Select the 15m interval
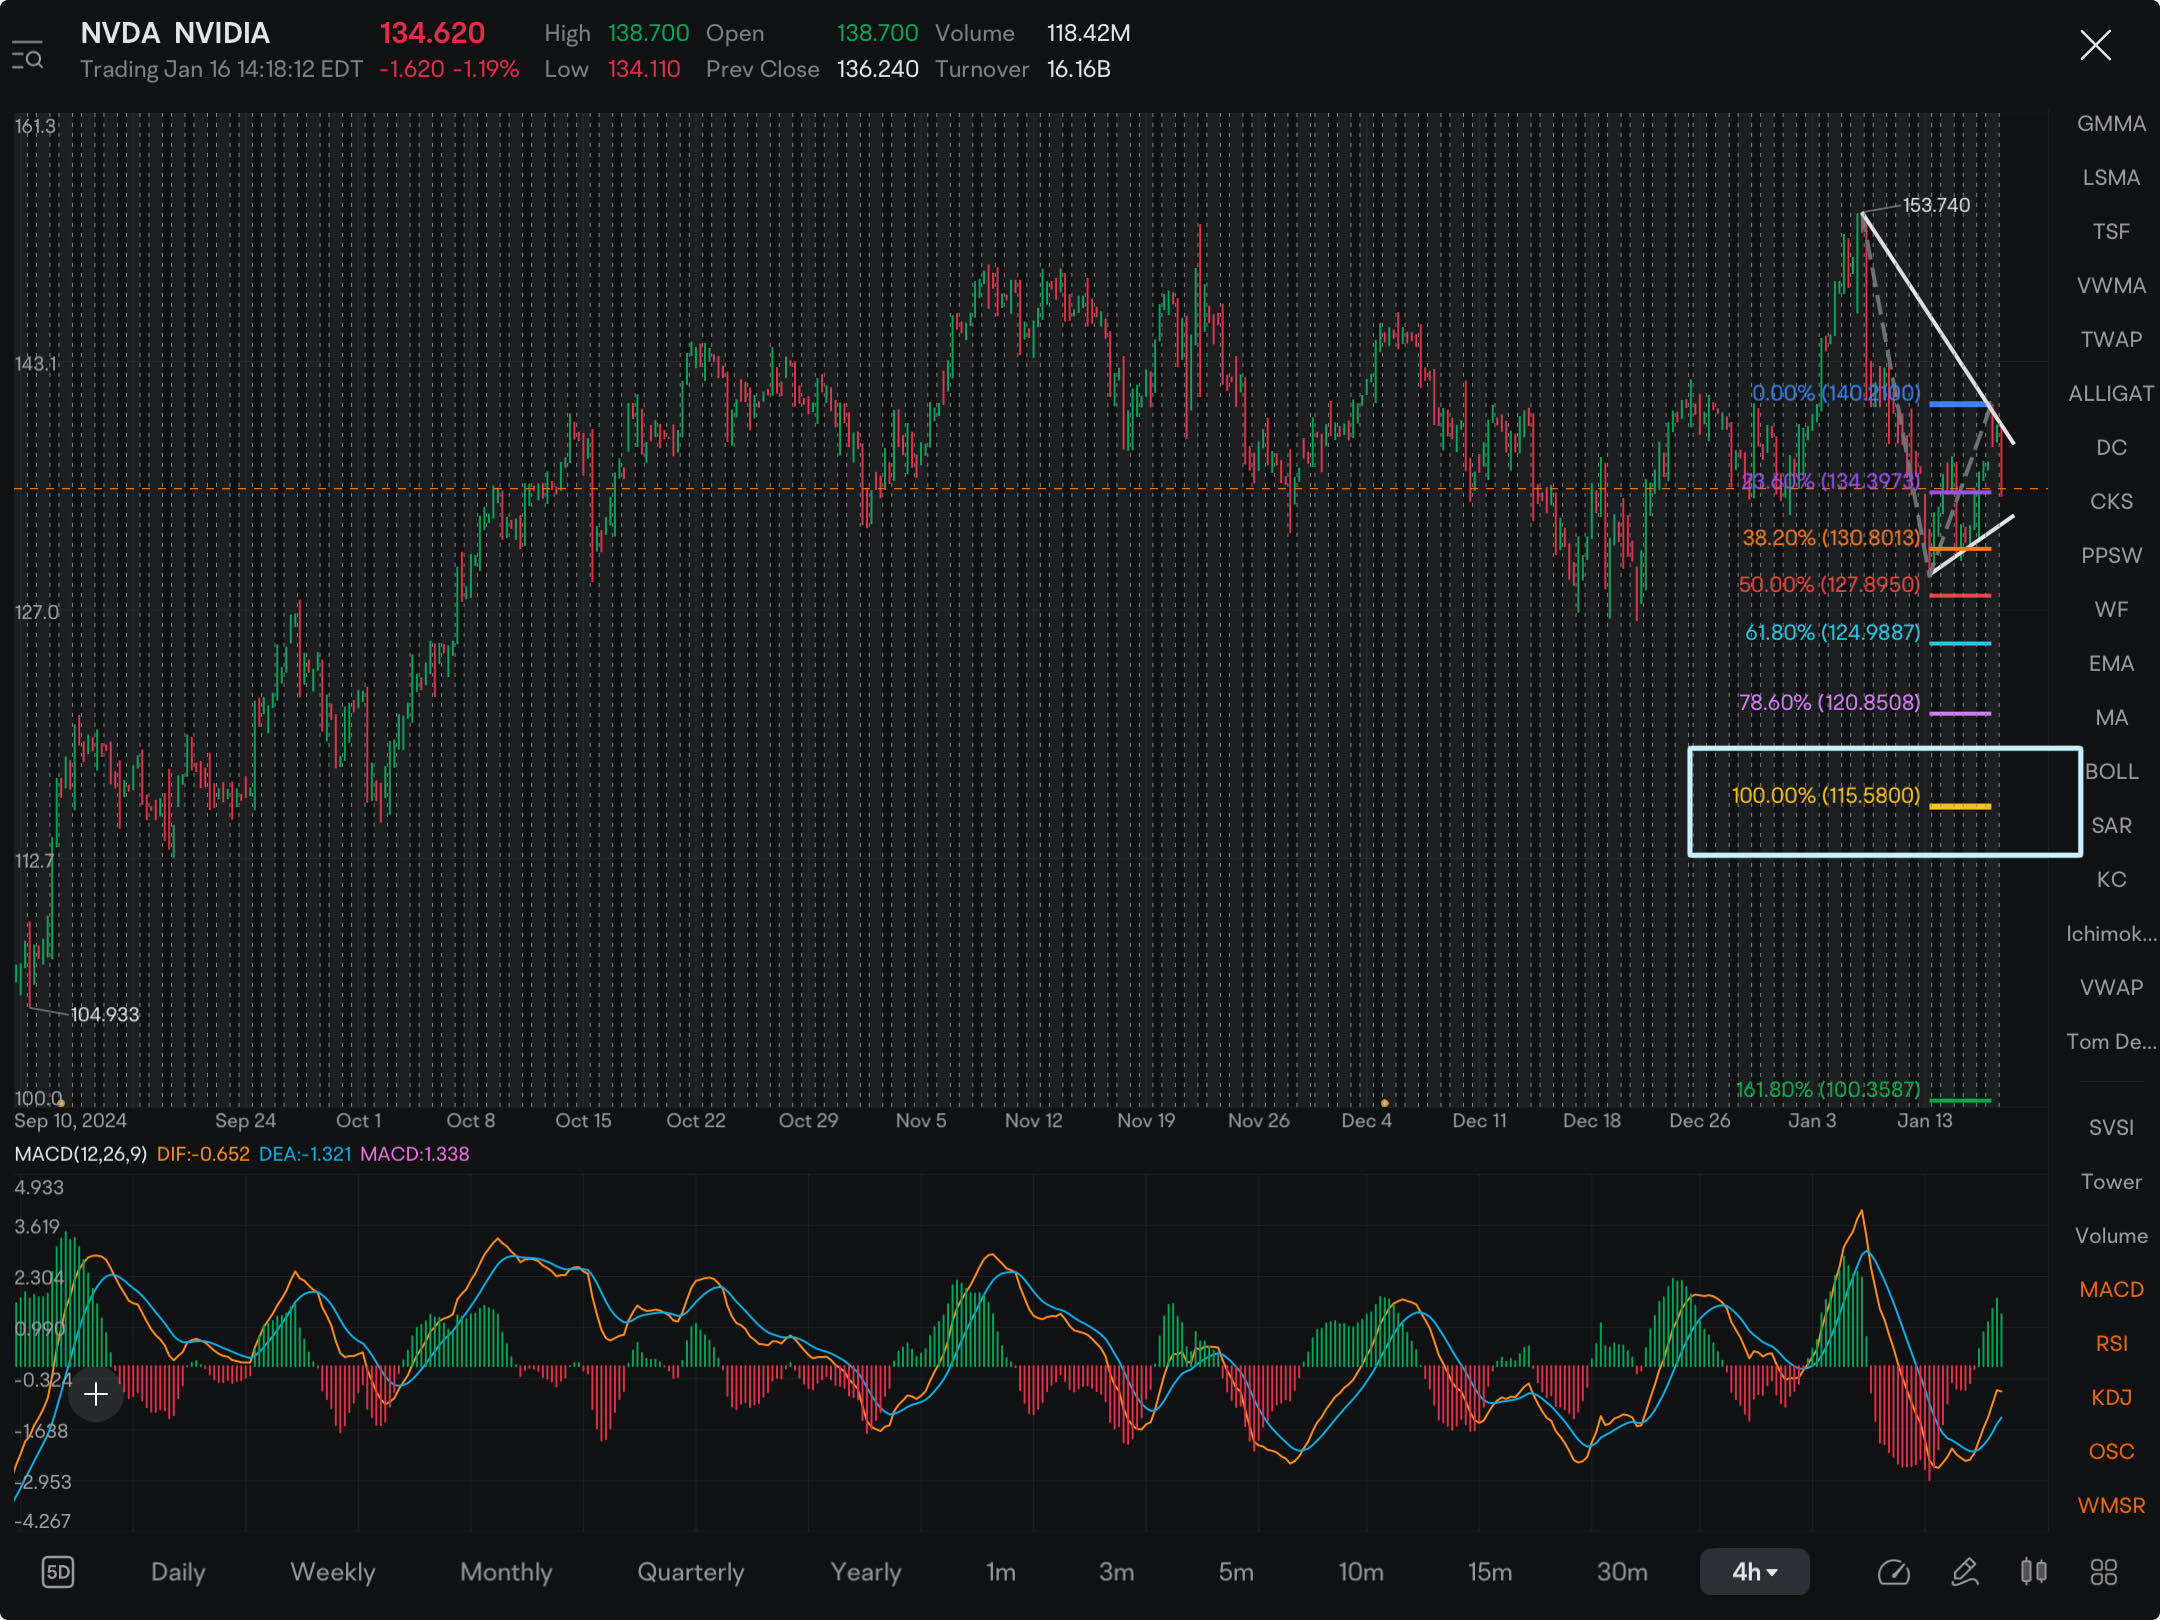The height and width of the screenshot is (1620, 2160). tap(1490, 1572)
